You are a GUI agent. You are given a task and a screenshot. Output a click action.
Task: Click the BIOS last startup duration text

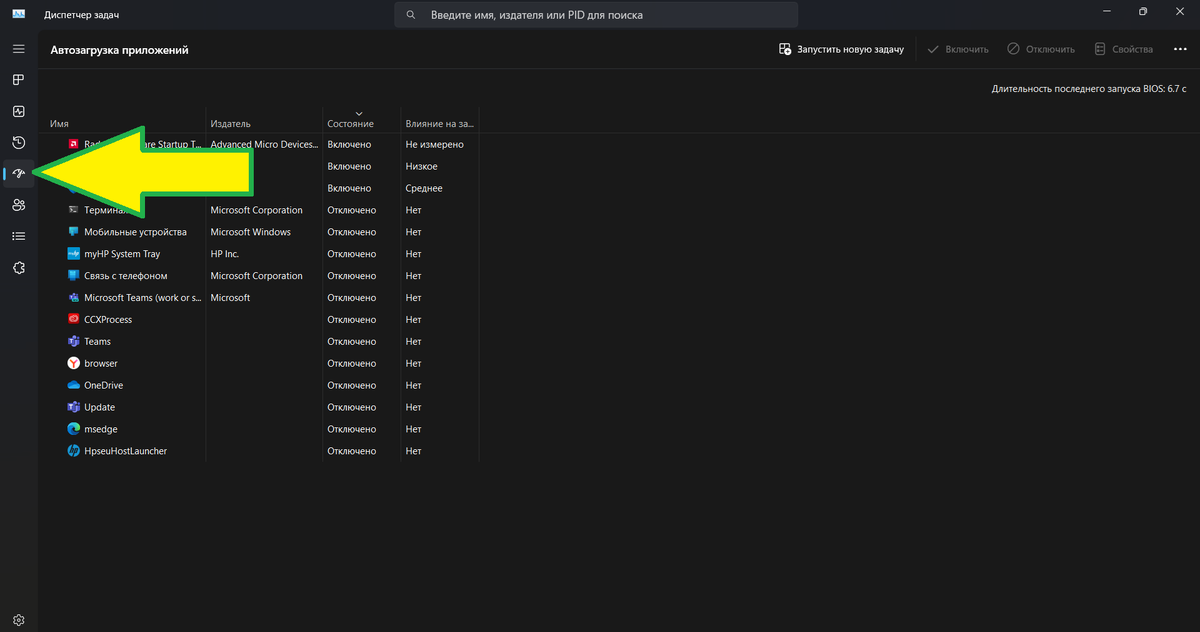[1088, 89]
